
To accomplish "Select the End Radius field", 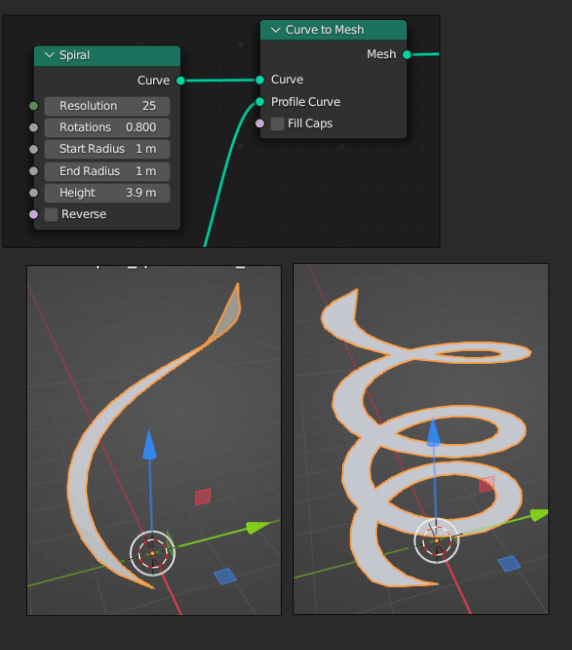I will coord(107,171).
